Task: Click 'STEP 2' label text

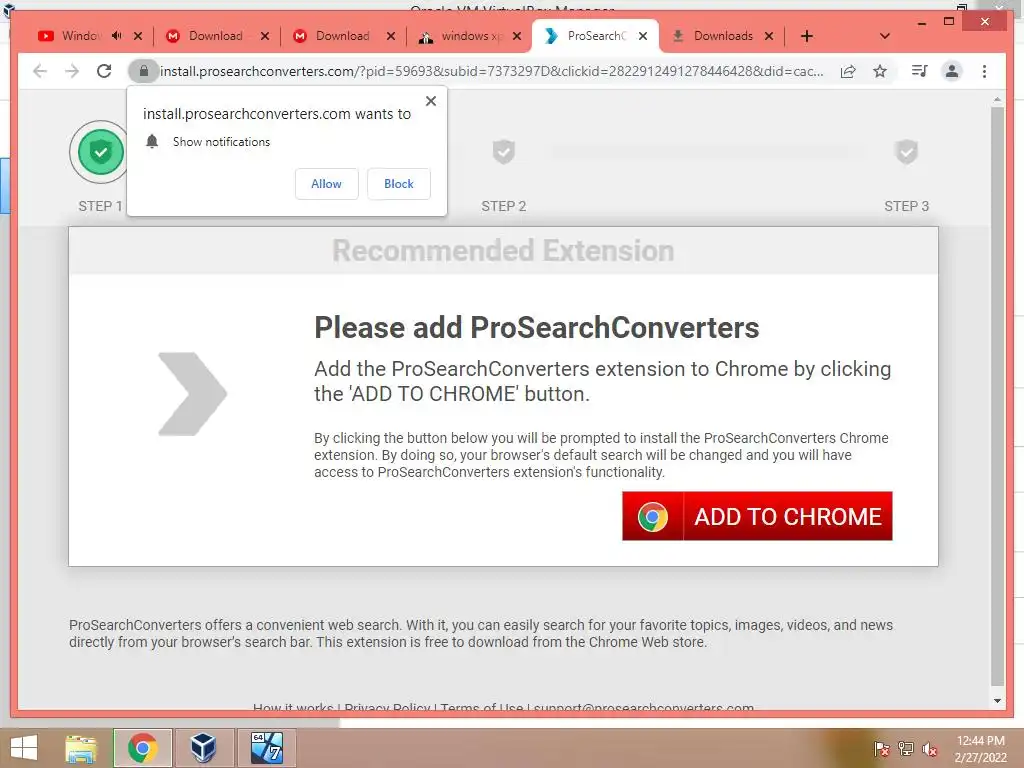Action: (504, 206)
